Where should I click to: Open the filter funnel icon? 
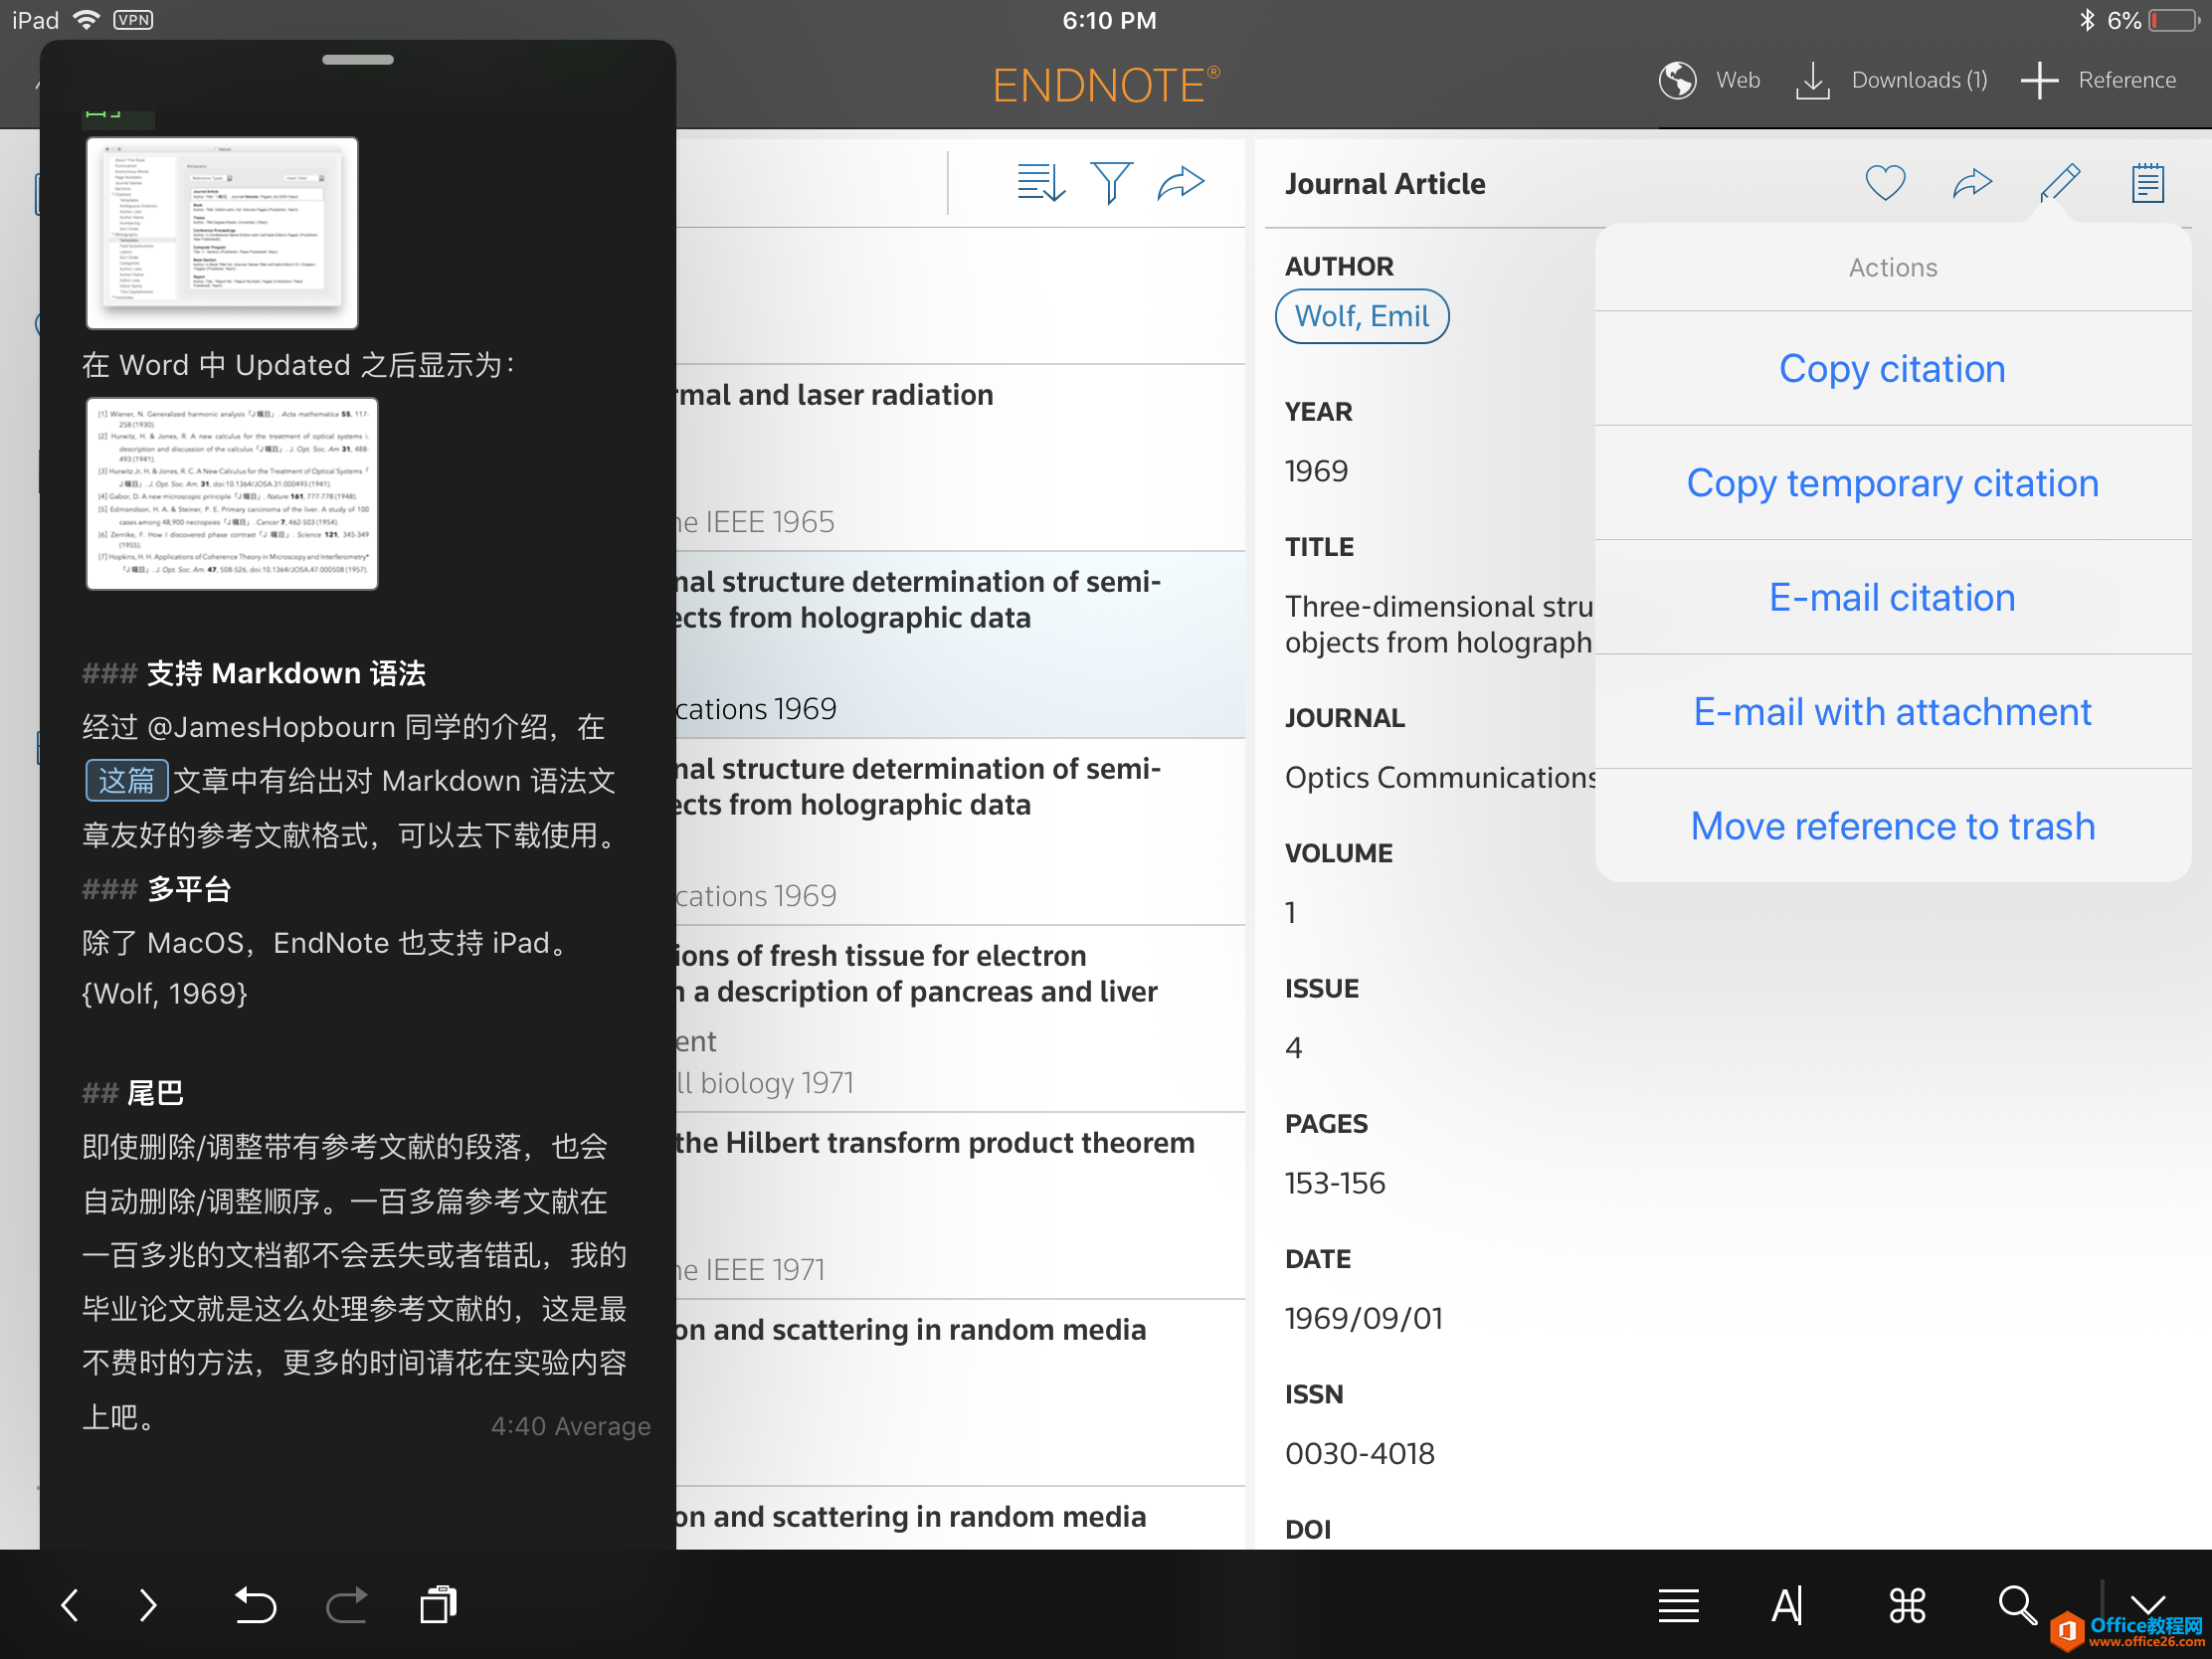[x=1111, y=183]
